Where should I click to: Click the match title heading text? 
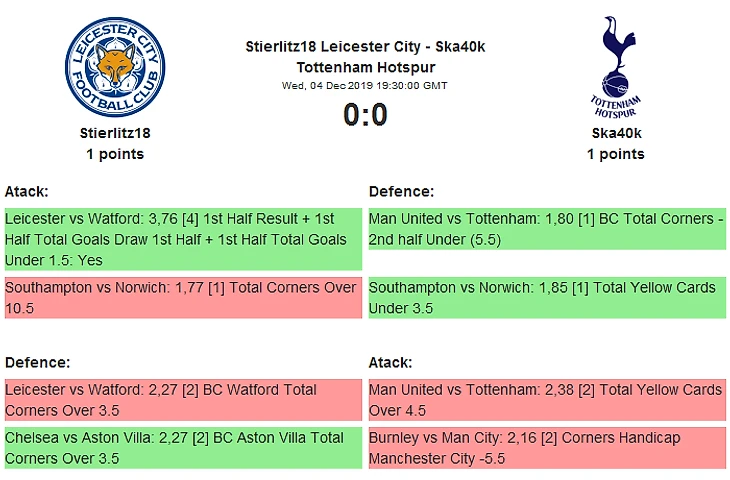pyautogui.click(x=365, y=57)
